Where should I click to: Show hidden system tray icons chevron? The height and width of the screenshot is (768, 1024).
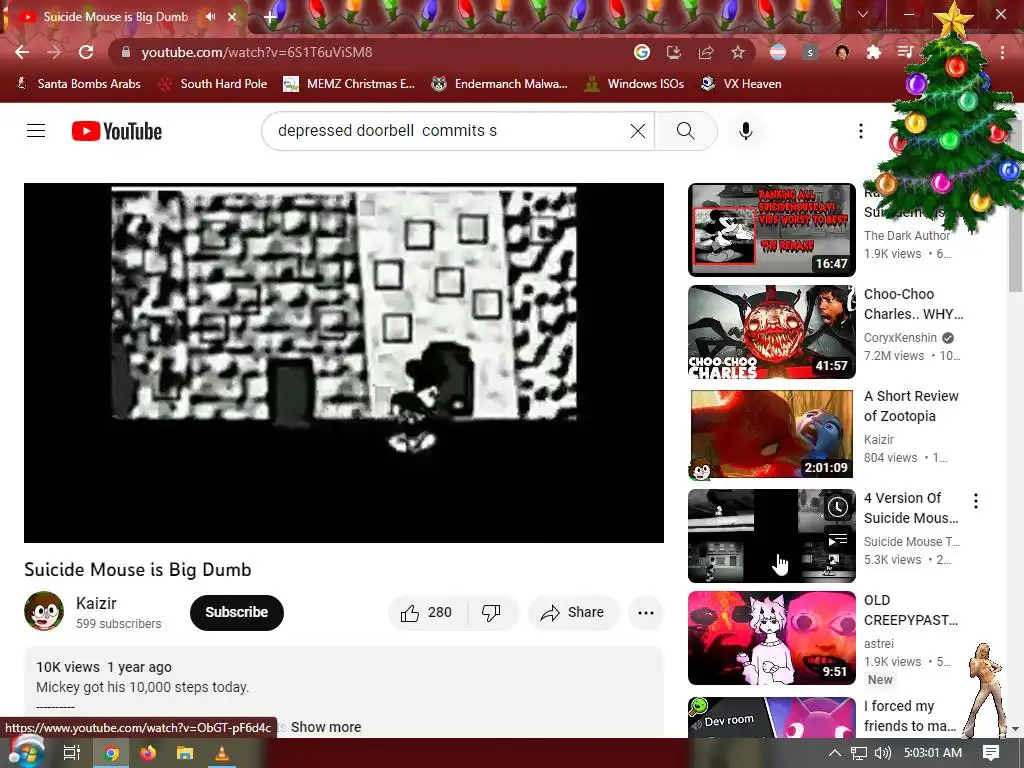(835, 753)
